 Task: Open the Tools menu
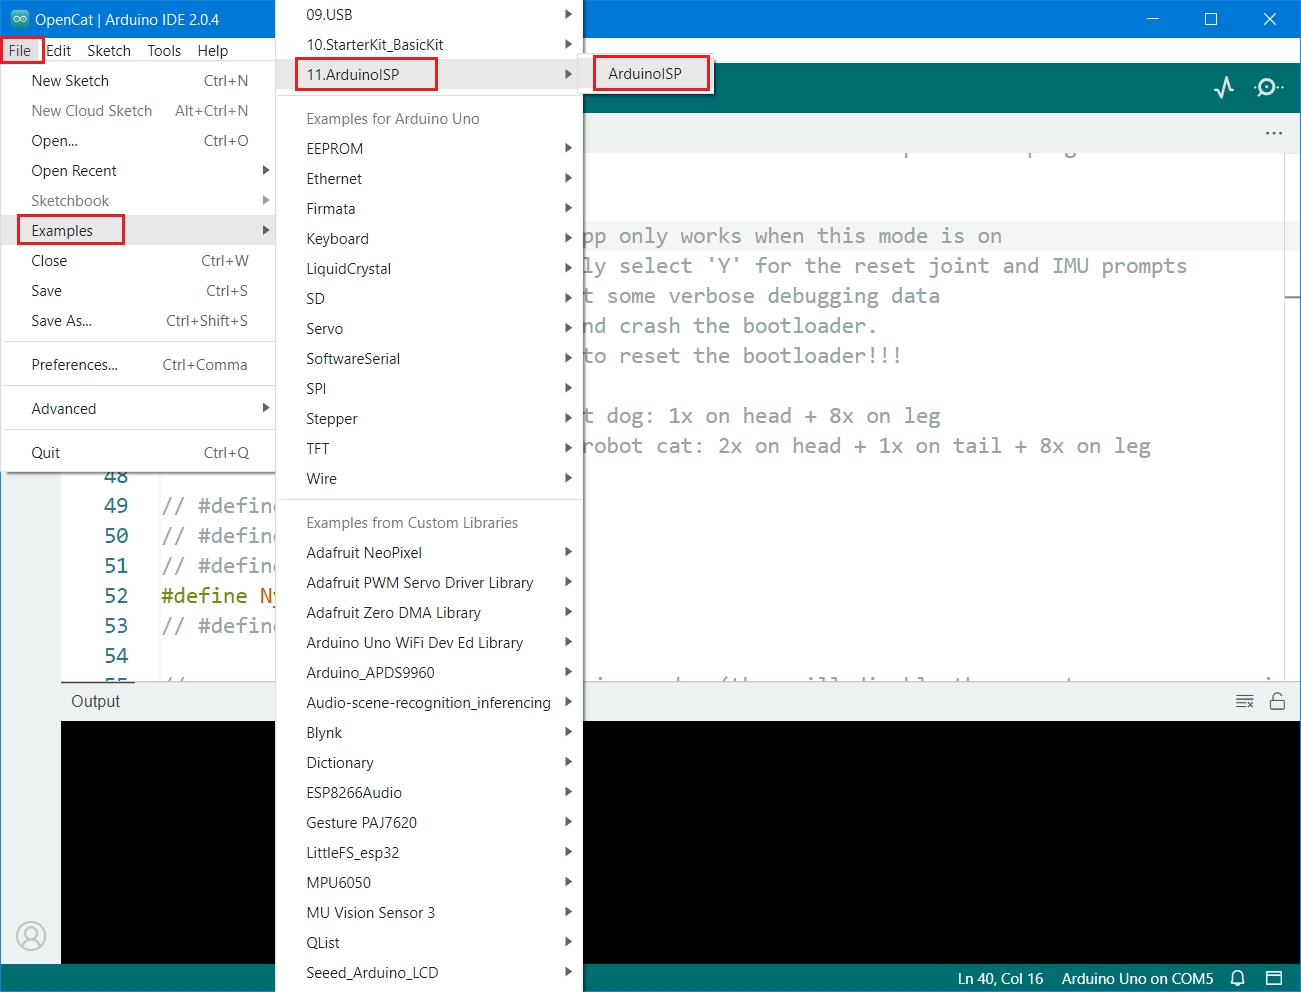164,51
